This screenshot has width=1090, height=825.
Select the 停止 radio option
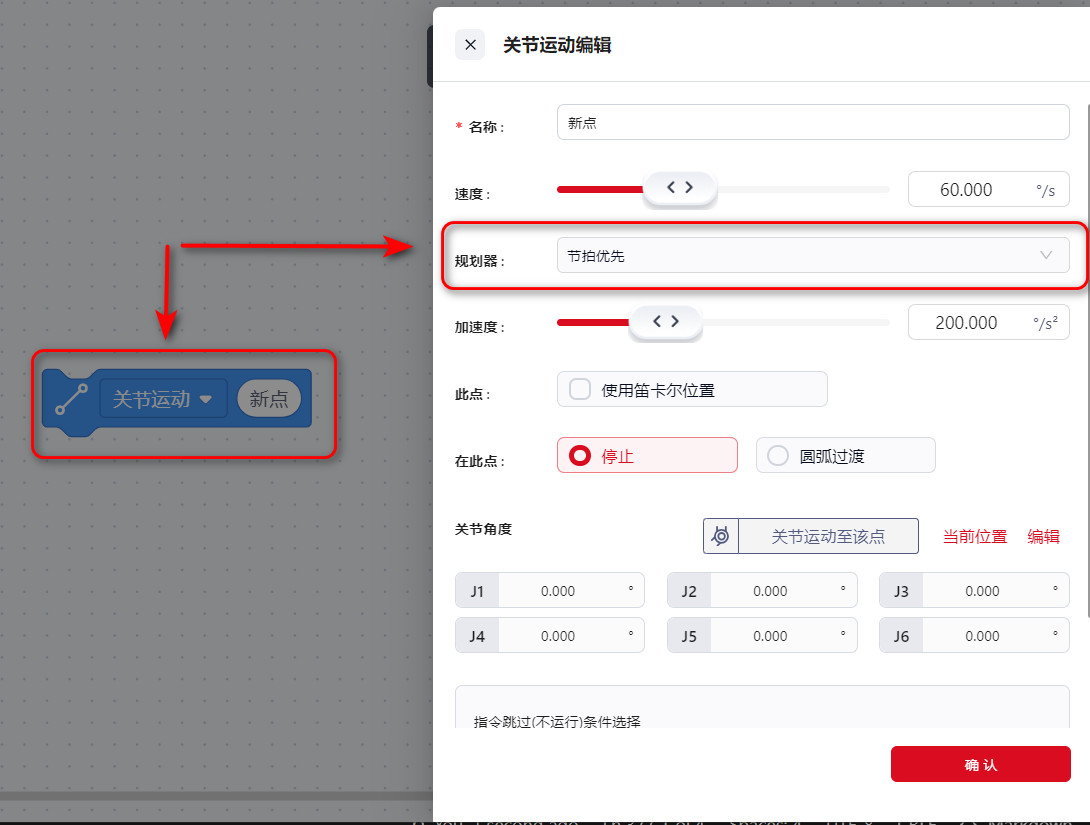pyautogui.click(x=579, y=456)
